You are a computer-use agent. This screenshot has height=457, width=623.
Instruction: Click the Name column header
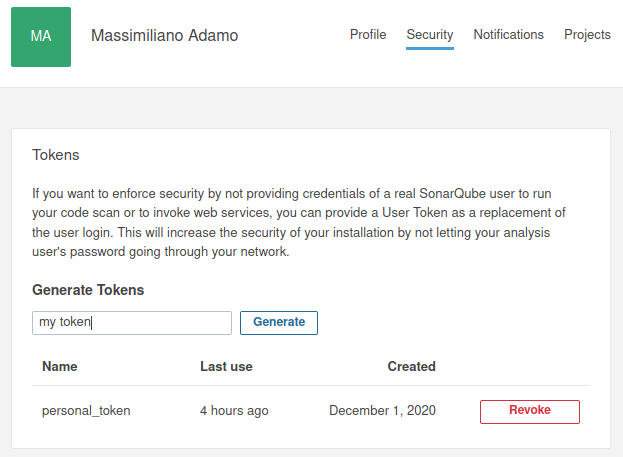pos(60,366)
